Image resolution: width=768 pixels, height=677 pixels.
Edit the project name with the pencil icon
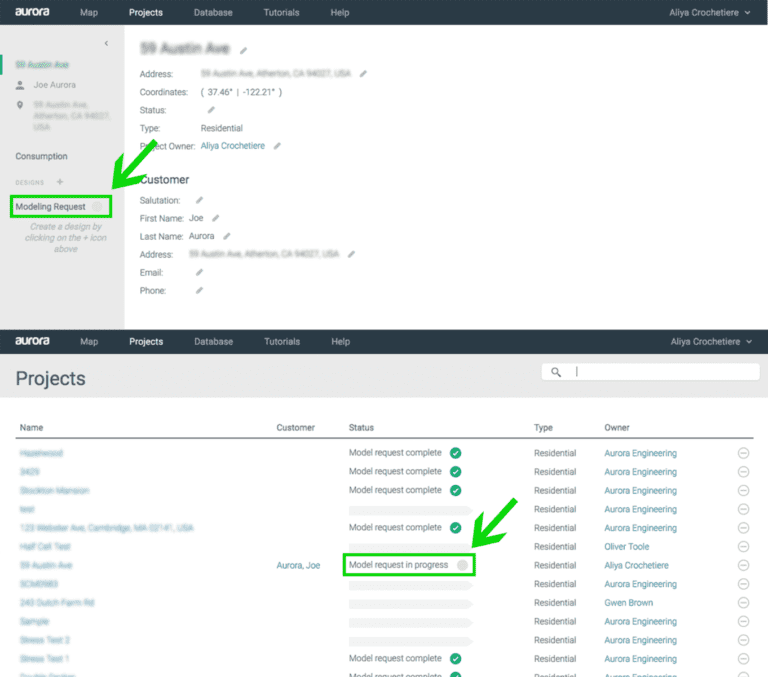pyautogui.click(x=243, y=50)
